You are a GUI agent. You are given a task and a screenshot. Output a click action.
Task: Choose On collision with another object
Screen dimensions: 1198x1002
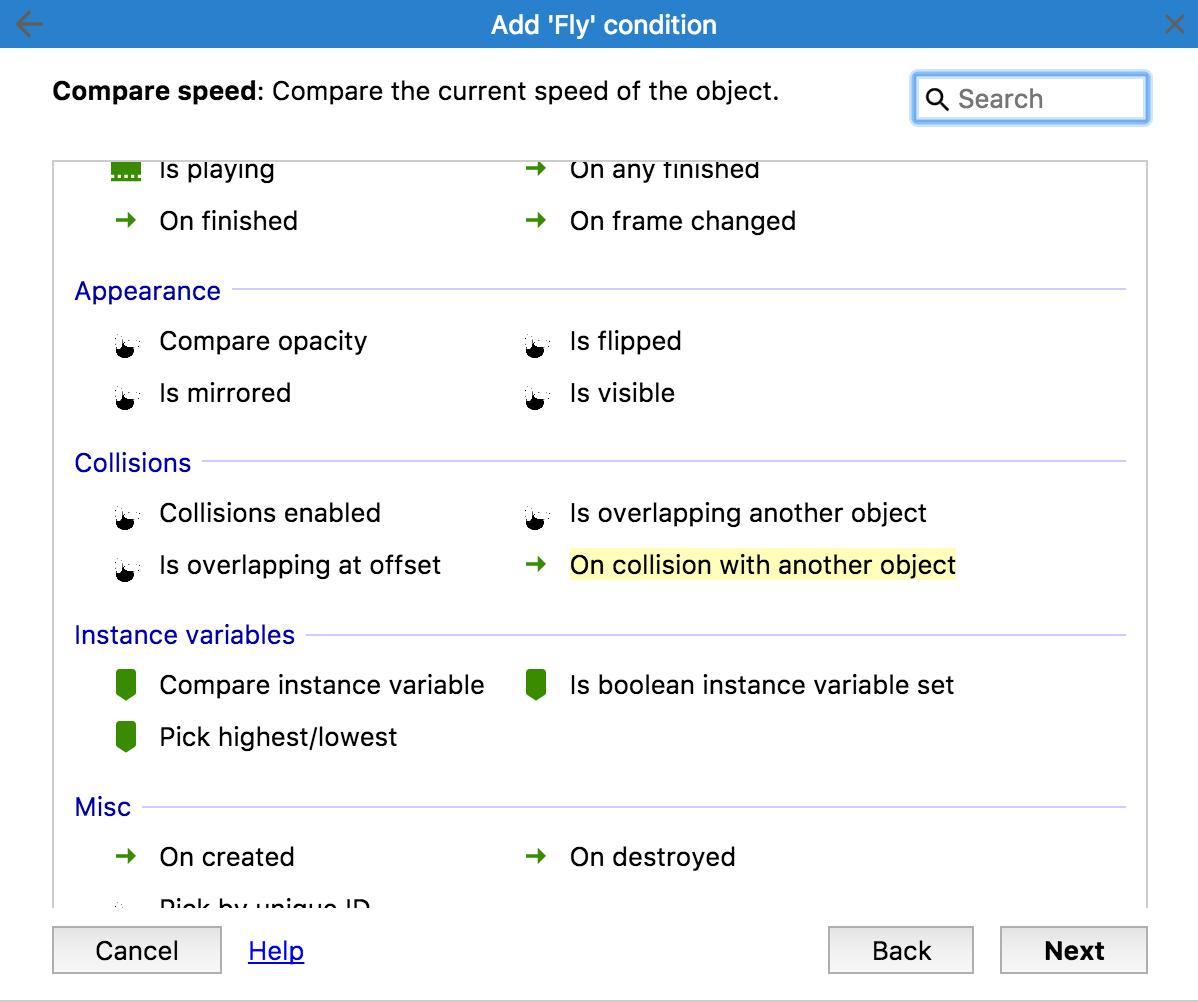click(762, 565)
